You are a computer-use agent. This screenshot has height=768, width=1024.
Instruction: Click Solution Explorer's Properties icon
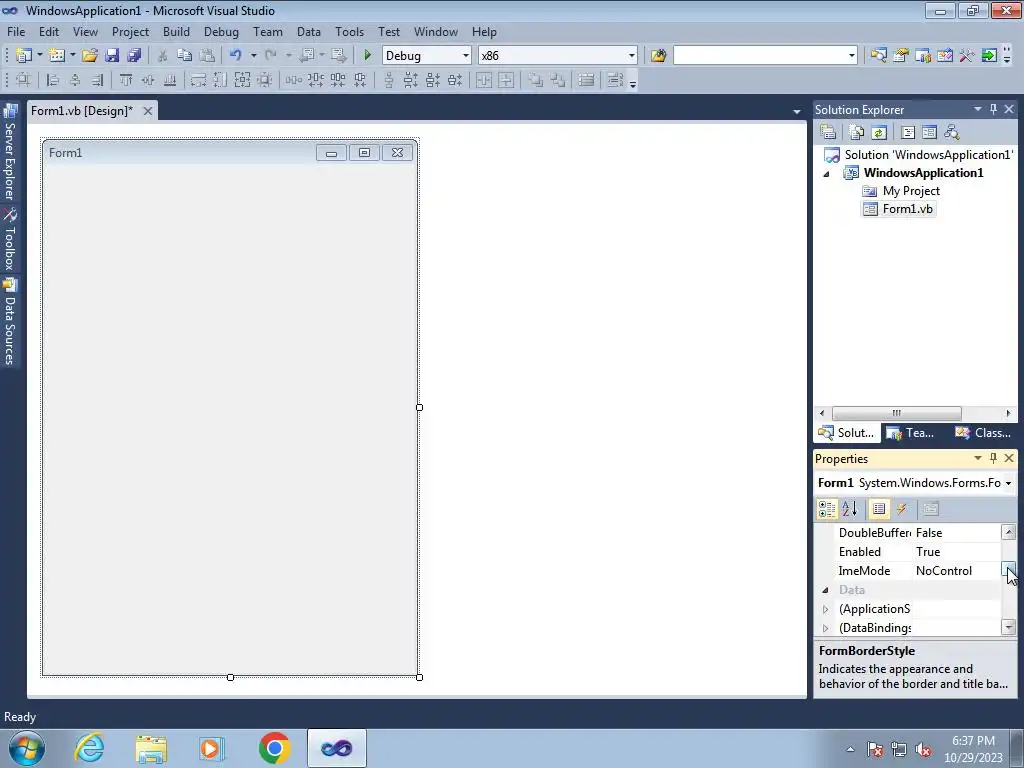(828, 133)
